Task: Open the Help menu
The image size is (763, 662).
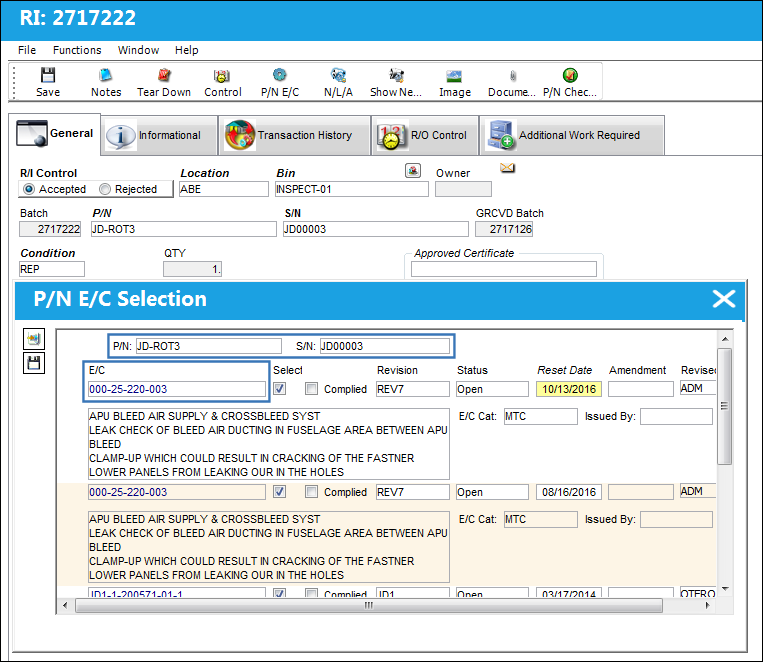Action: [186, 50]
